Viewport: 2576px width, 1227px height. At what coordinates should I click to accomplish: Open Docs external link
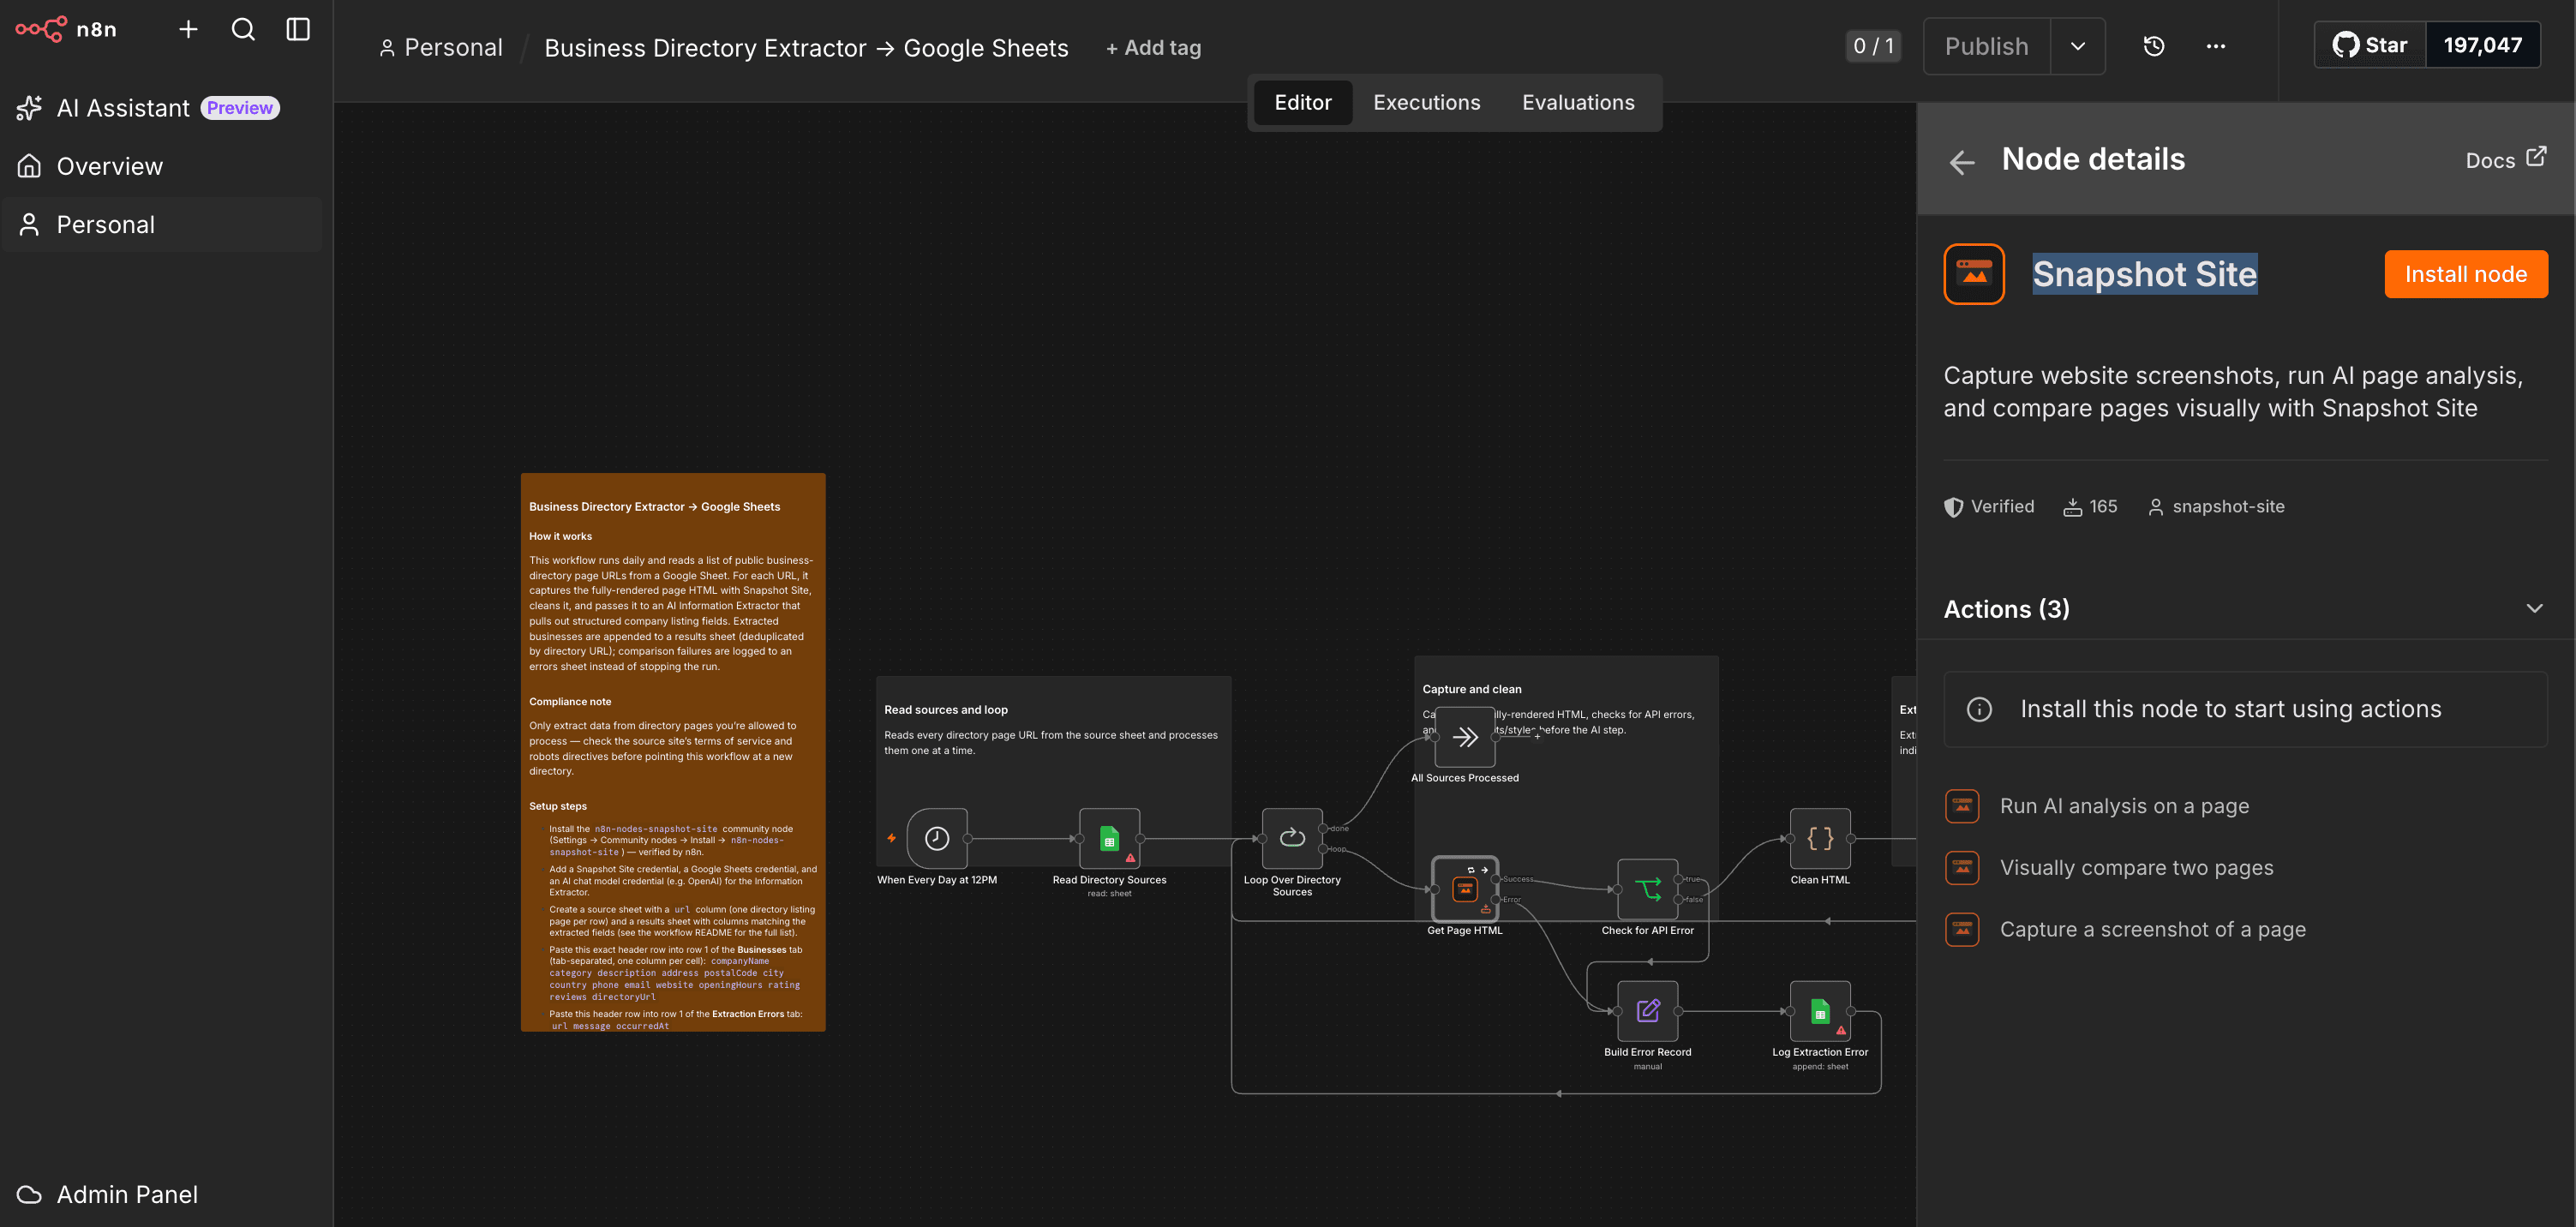[x=2505, y=159]
